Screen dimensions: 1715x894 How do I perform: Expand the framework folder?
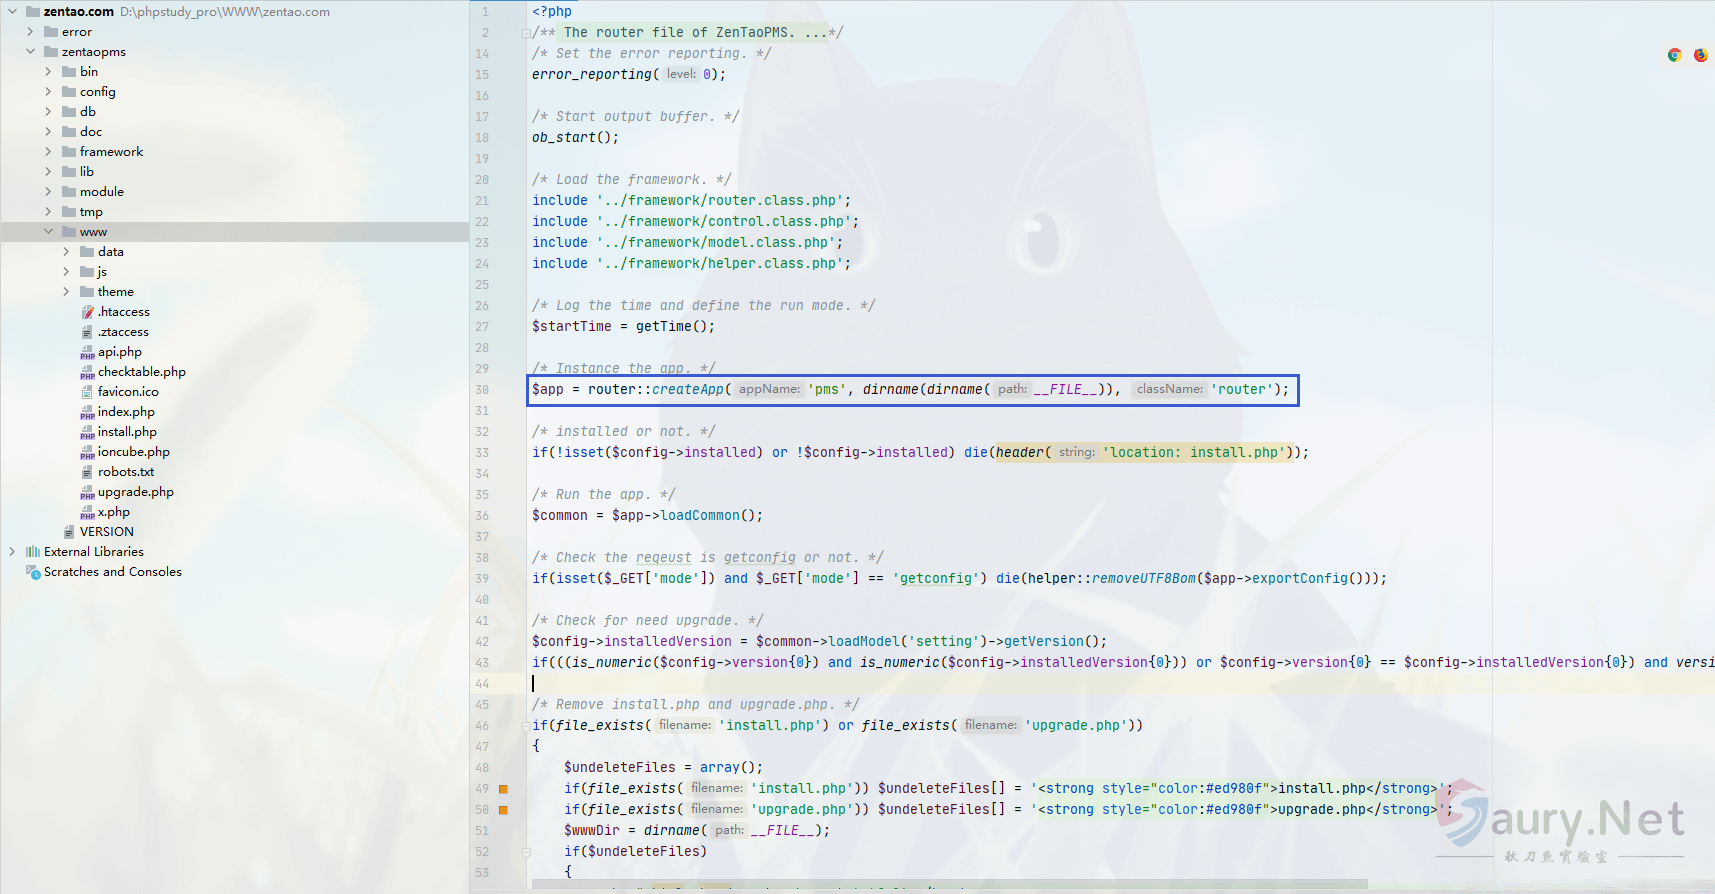(48, 152)
